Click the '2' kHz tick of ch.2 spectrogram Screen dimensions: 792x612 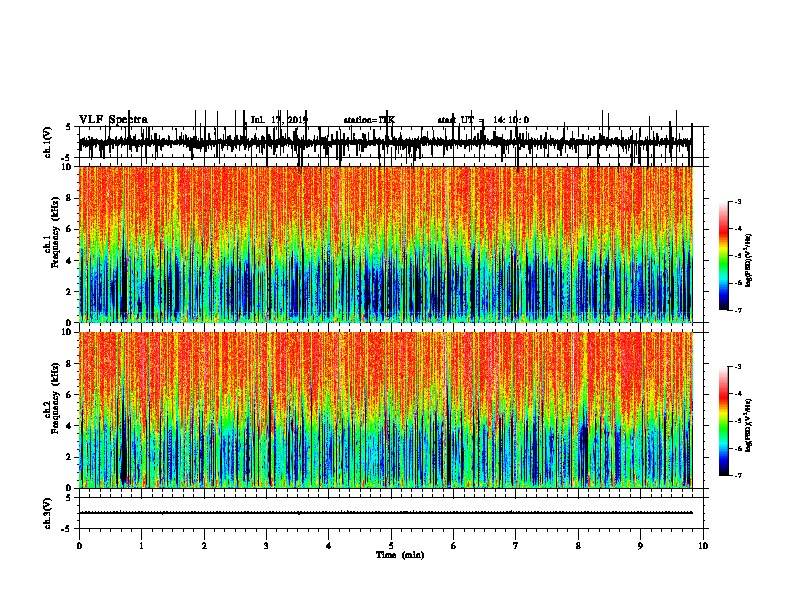click(x=69, y=457)
